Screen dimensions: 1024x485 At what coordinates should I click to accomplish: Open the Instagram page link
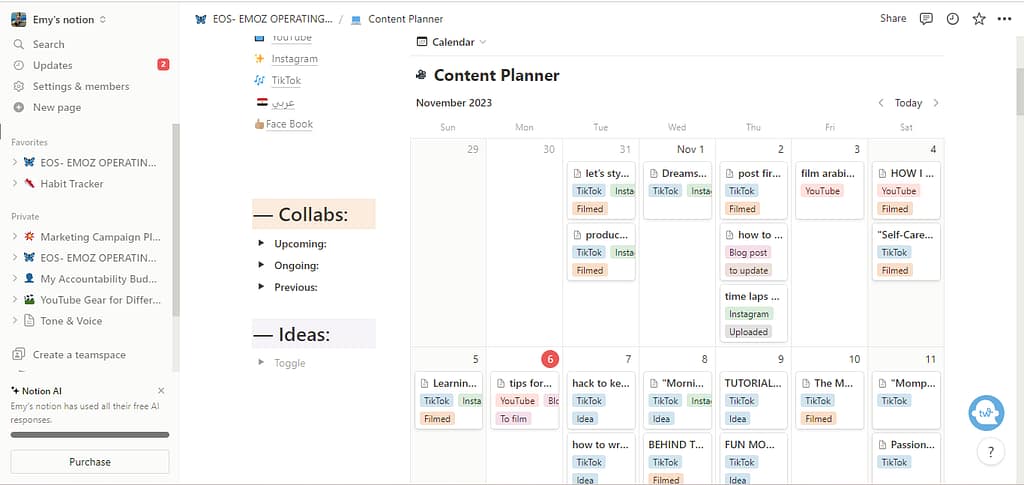pos(294,59)
